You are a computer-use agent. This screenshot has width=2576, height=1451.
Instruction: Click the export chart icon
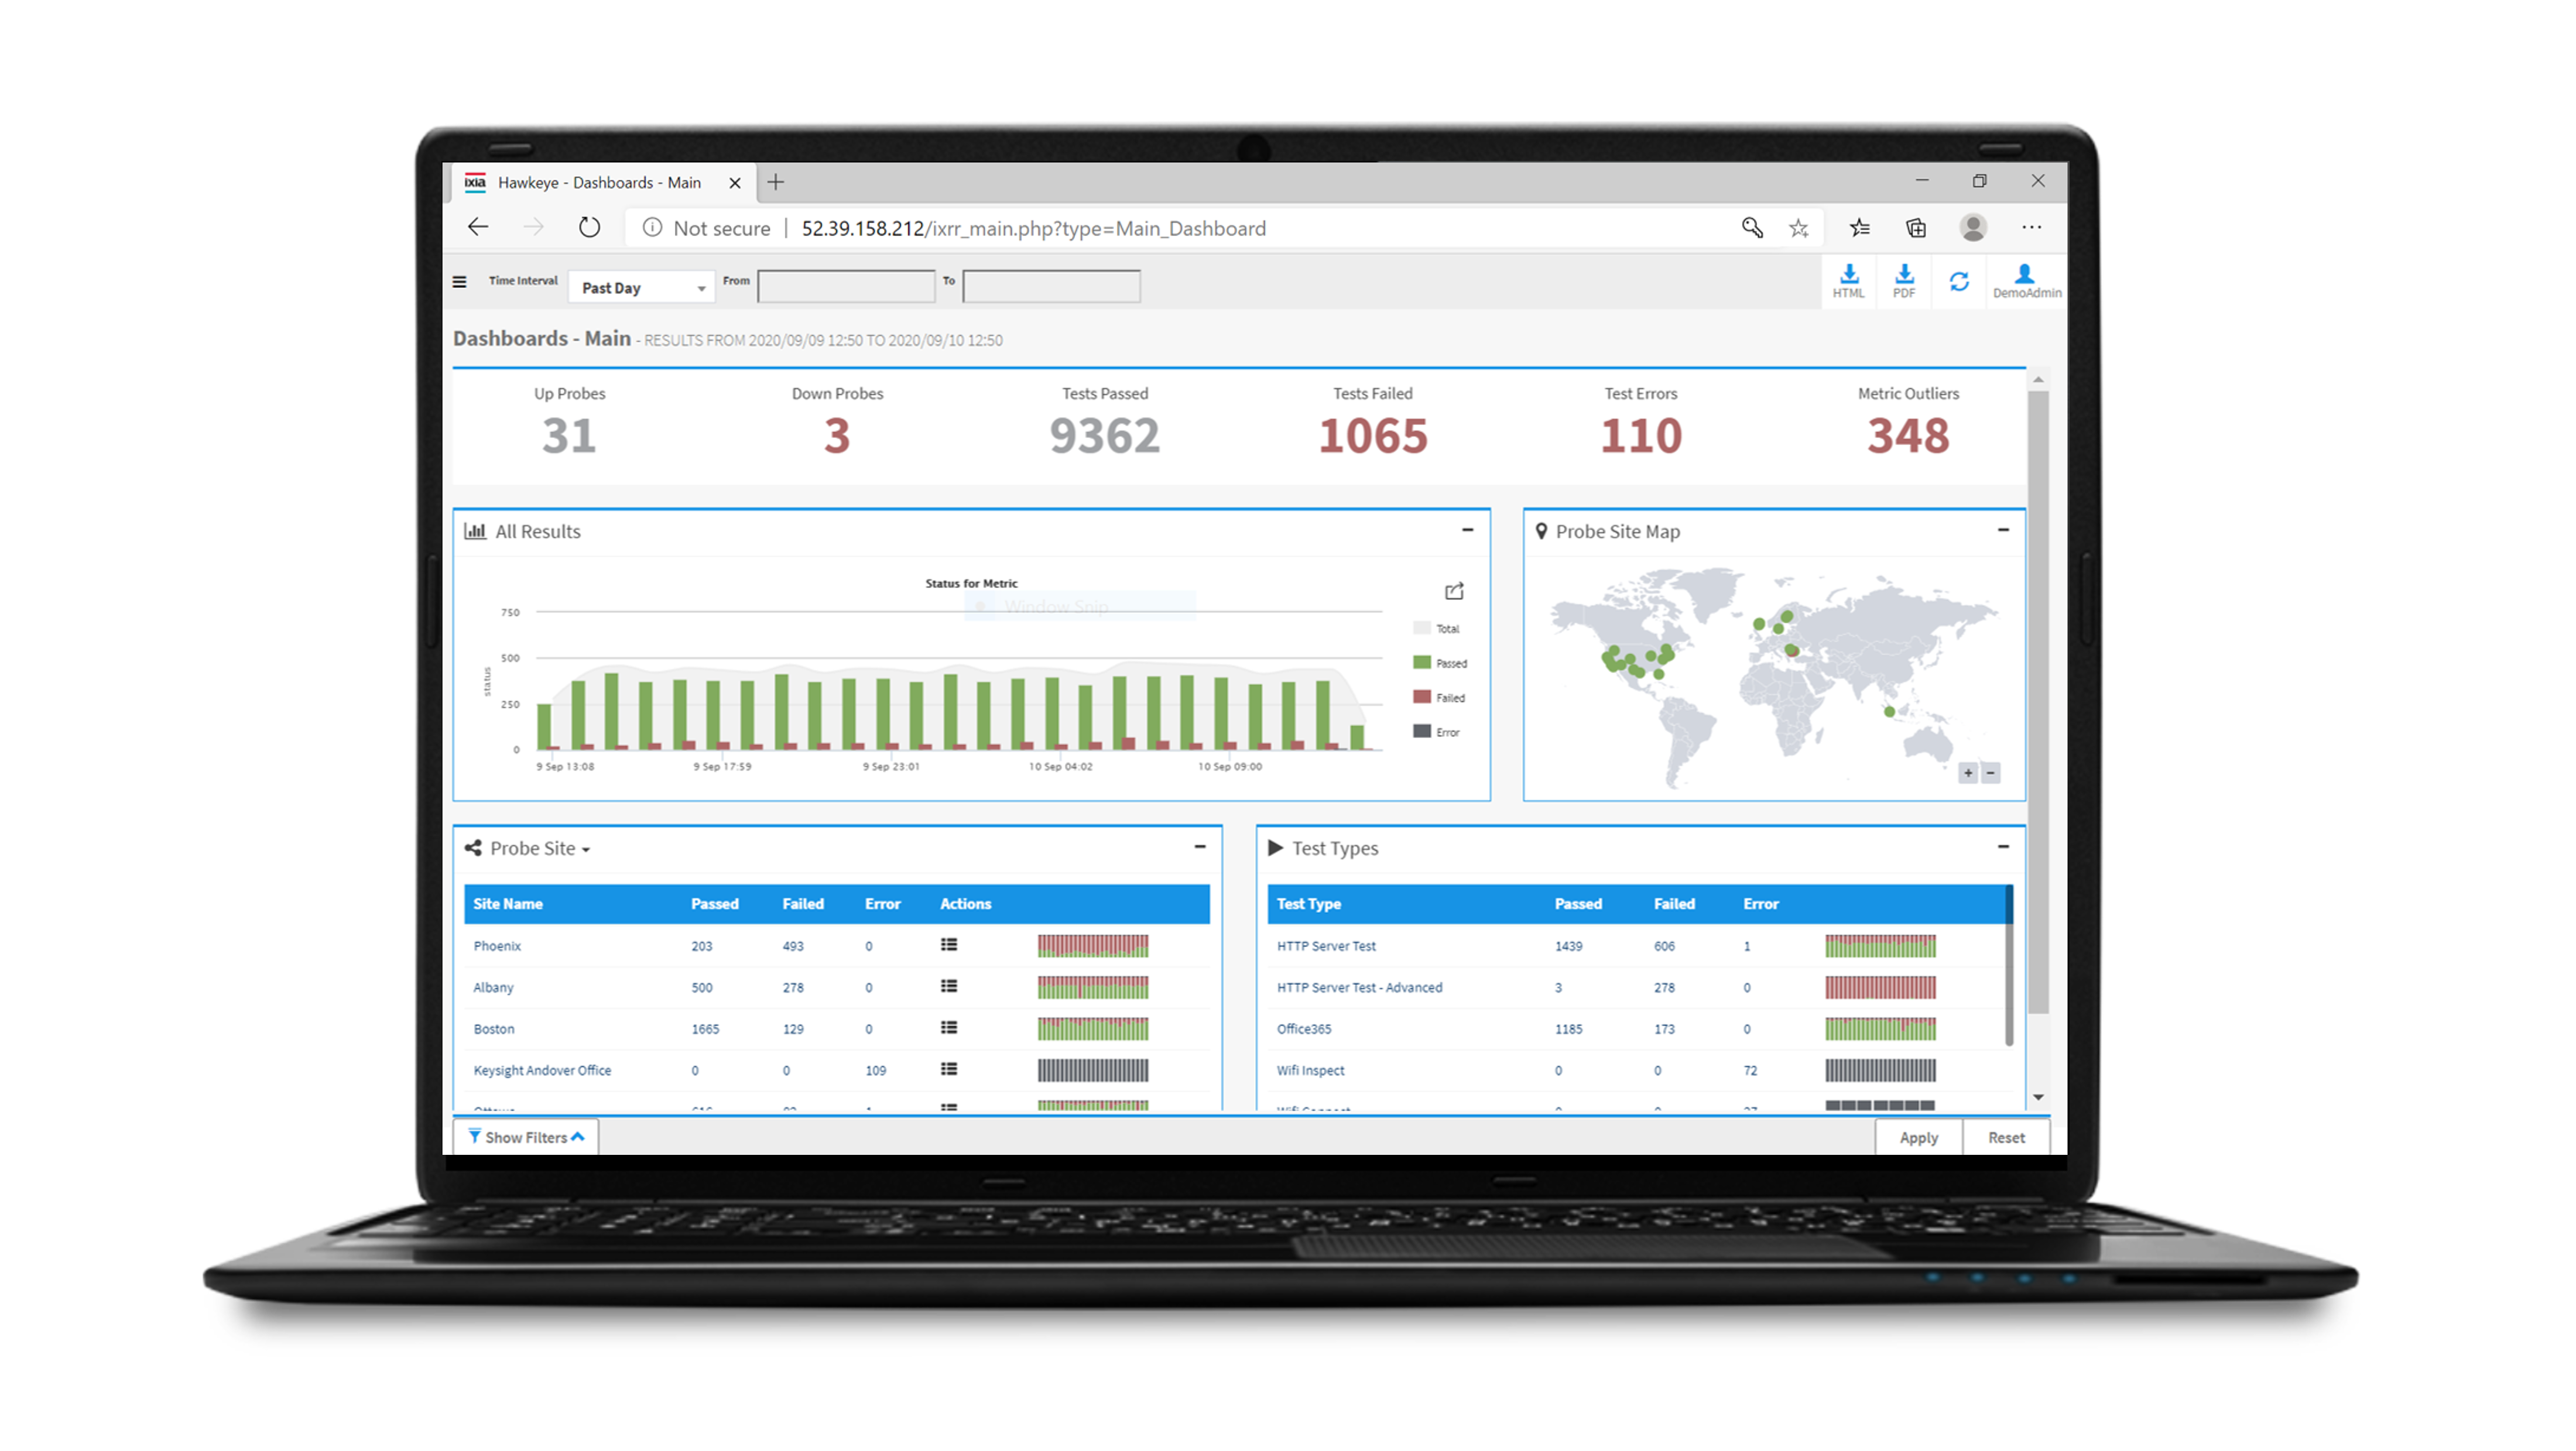click(x=1454, y=591)
